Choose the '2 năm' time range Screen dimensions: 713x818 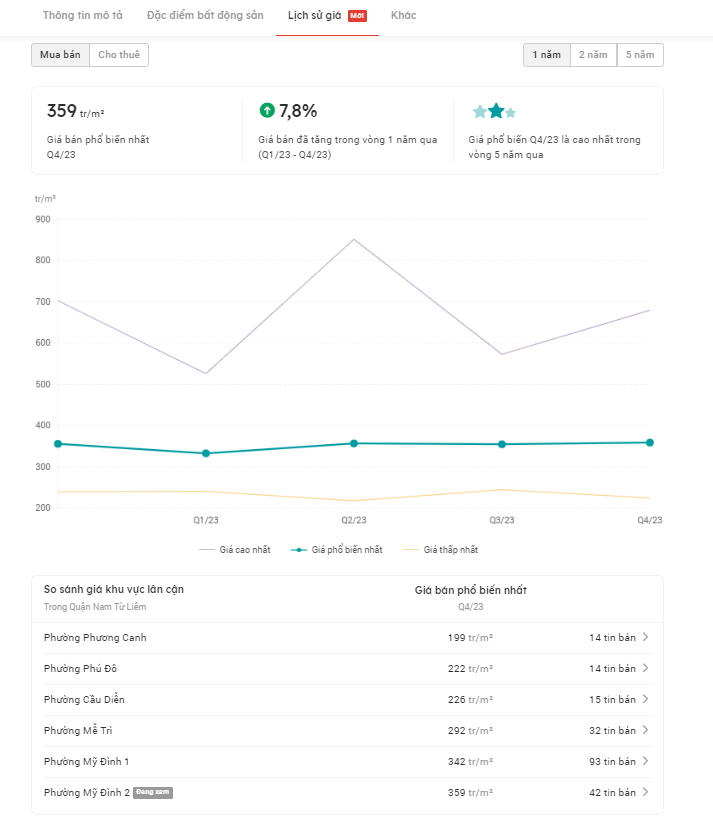(x=593, y=55)
